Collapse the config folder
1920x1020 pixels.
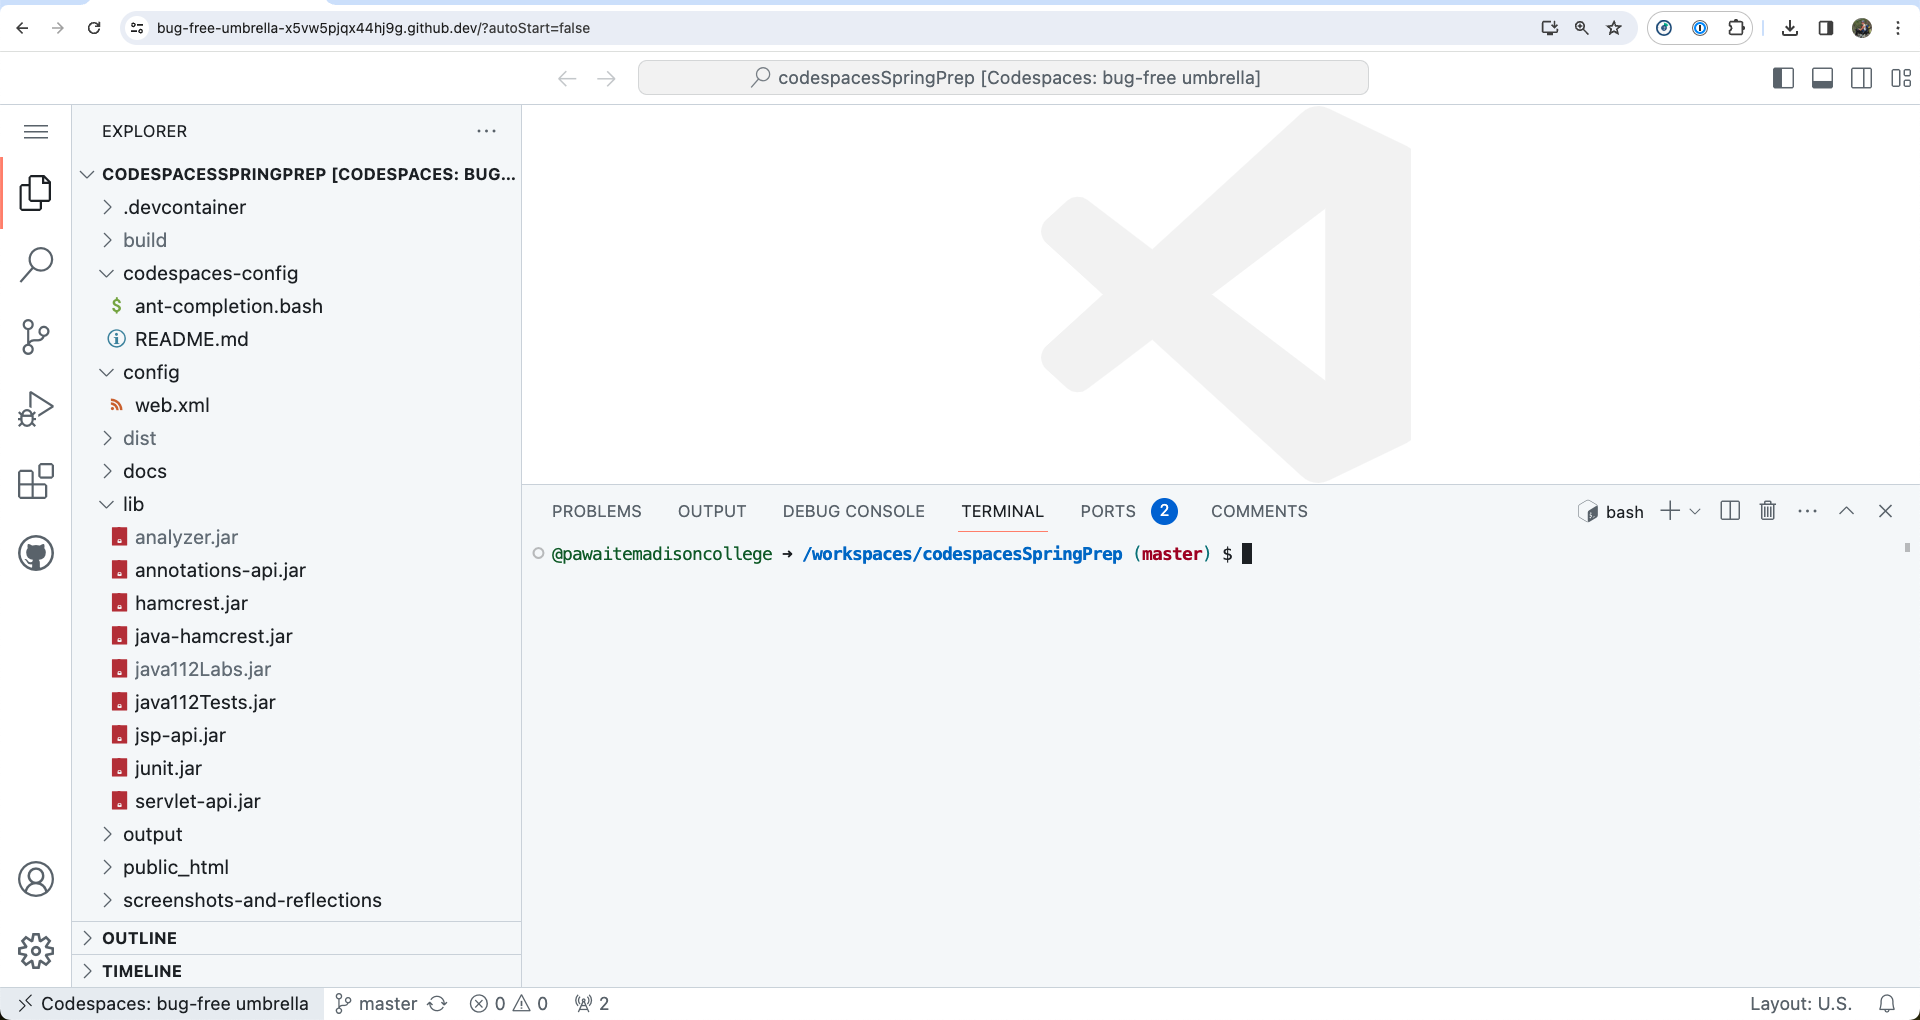(297, 372)
